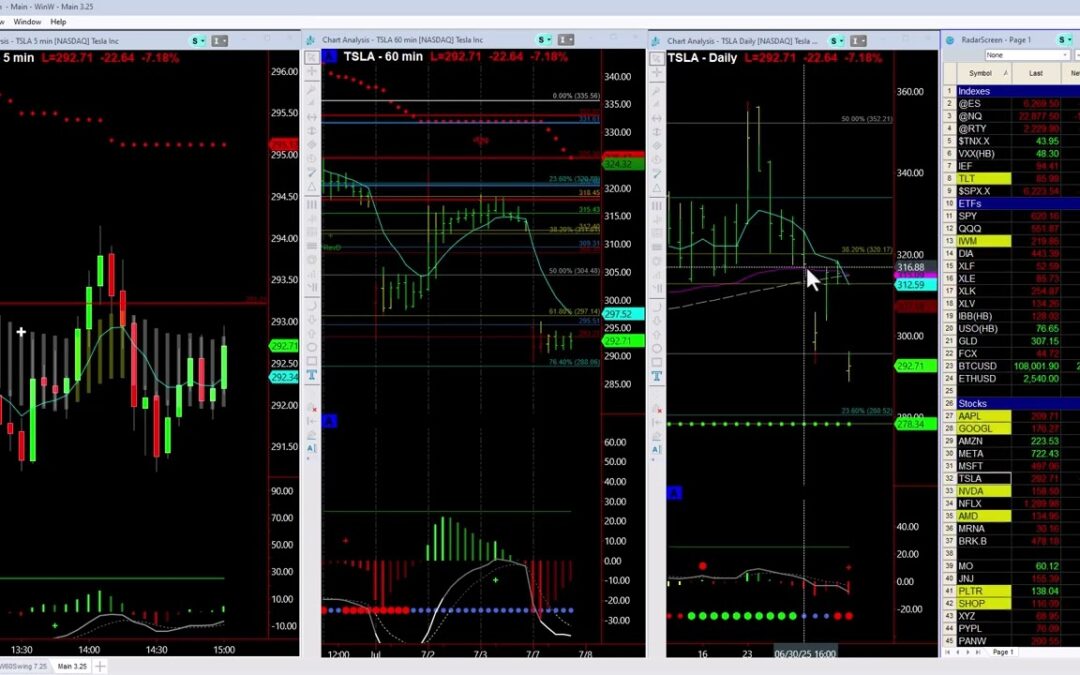Viewport: 1080px width, 675px height.
Task: Click row number 32 in RadarScreen
Action: coord(949,479)
